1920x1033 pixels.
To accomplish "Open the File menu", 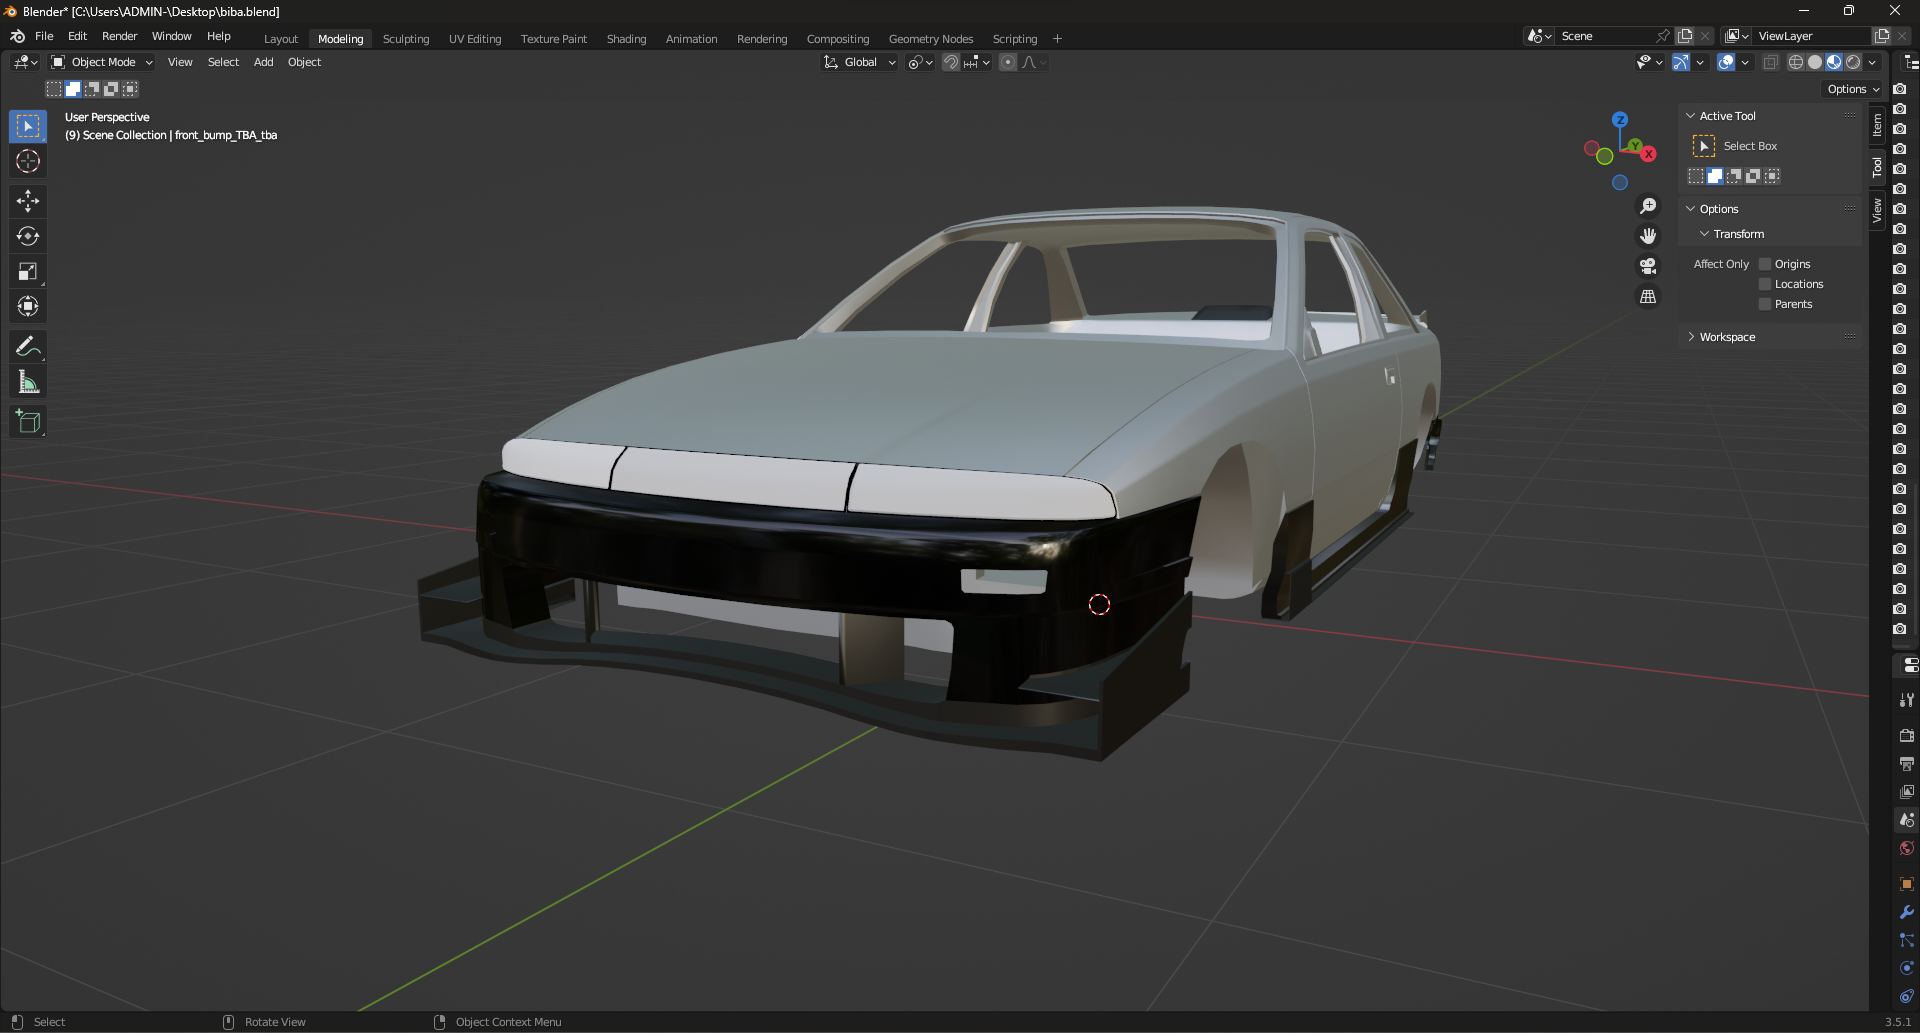I will click(x=44, y=36).
